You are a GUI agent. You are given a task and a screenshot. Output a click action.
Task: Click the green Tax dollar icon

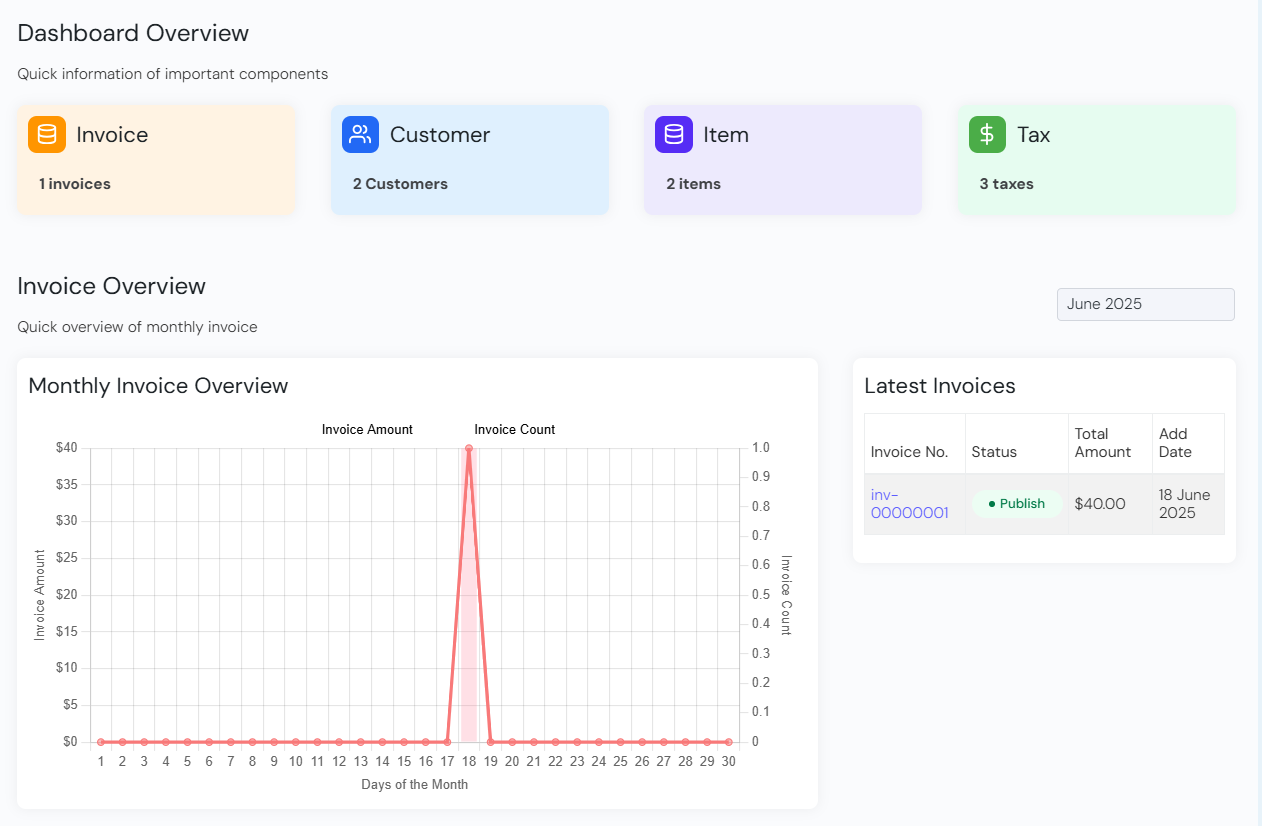987,135
